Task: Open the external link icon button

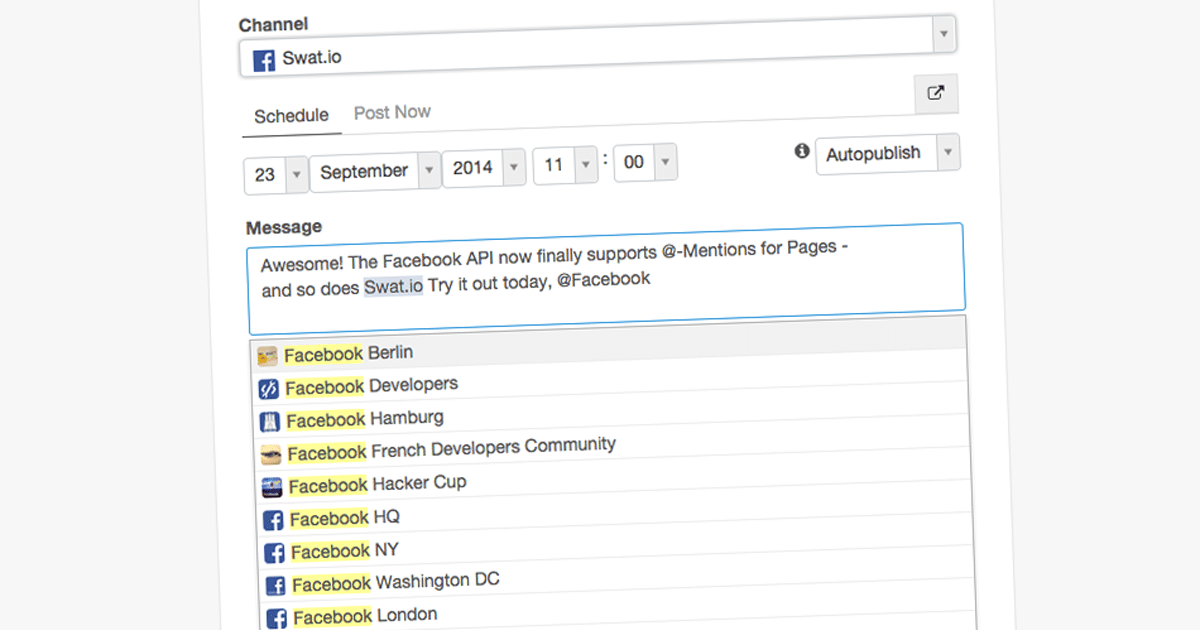Action: pyautogui.click(x=936, y=94)
